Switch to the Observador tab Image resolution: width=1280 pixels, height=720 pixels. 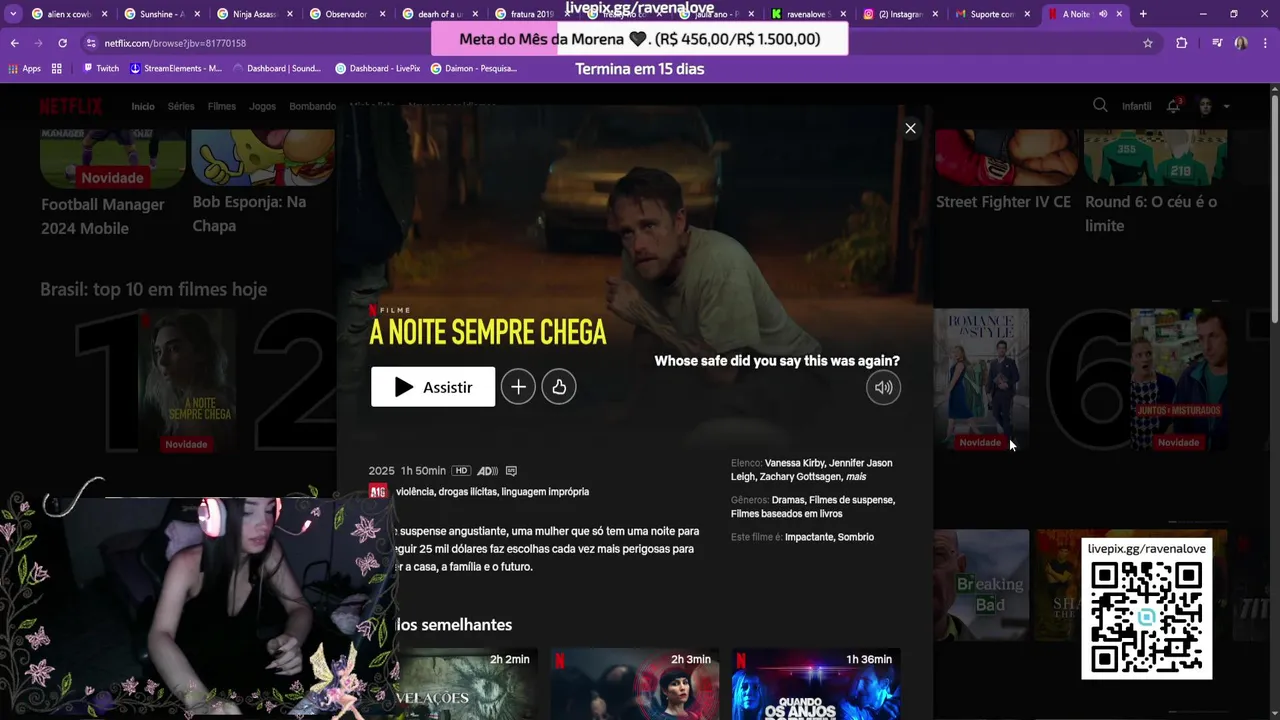346,14
